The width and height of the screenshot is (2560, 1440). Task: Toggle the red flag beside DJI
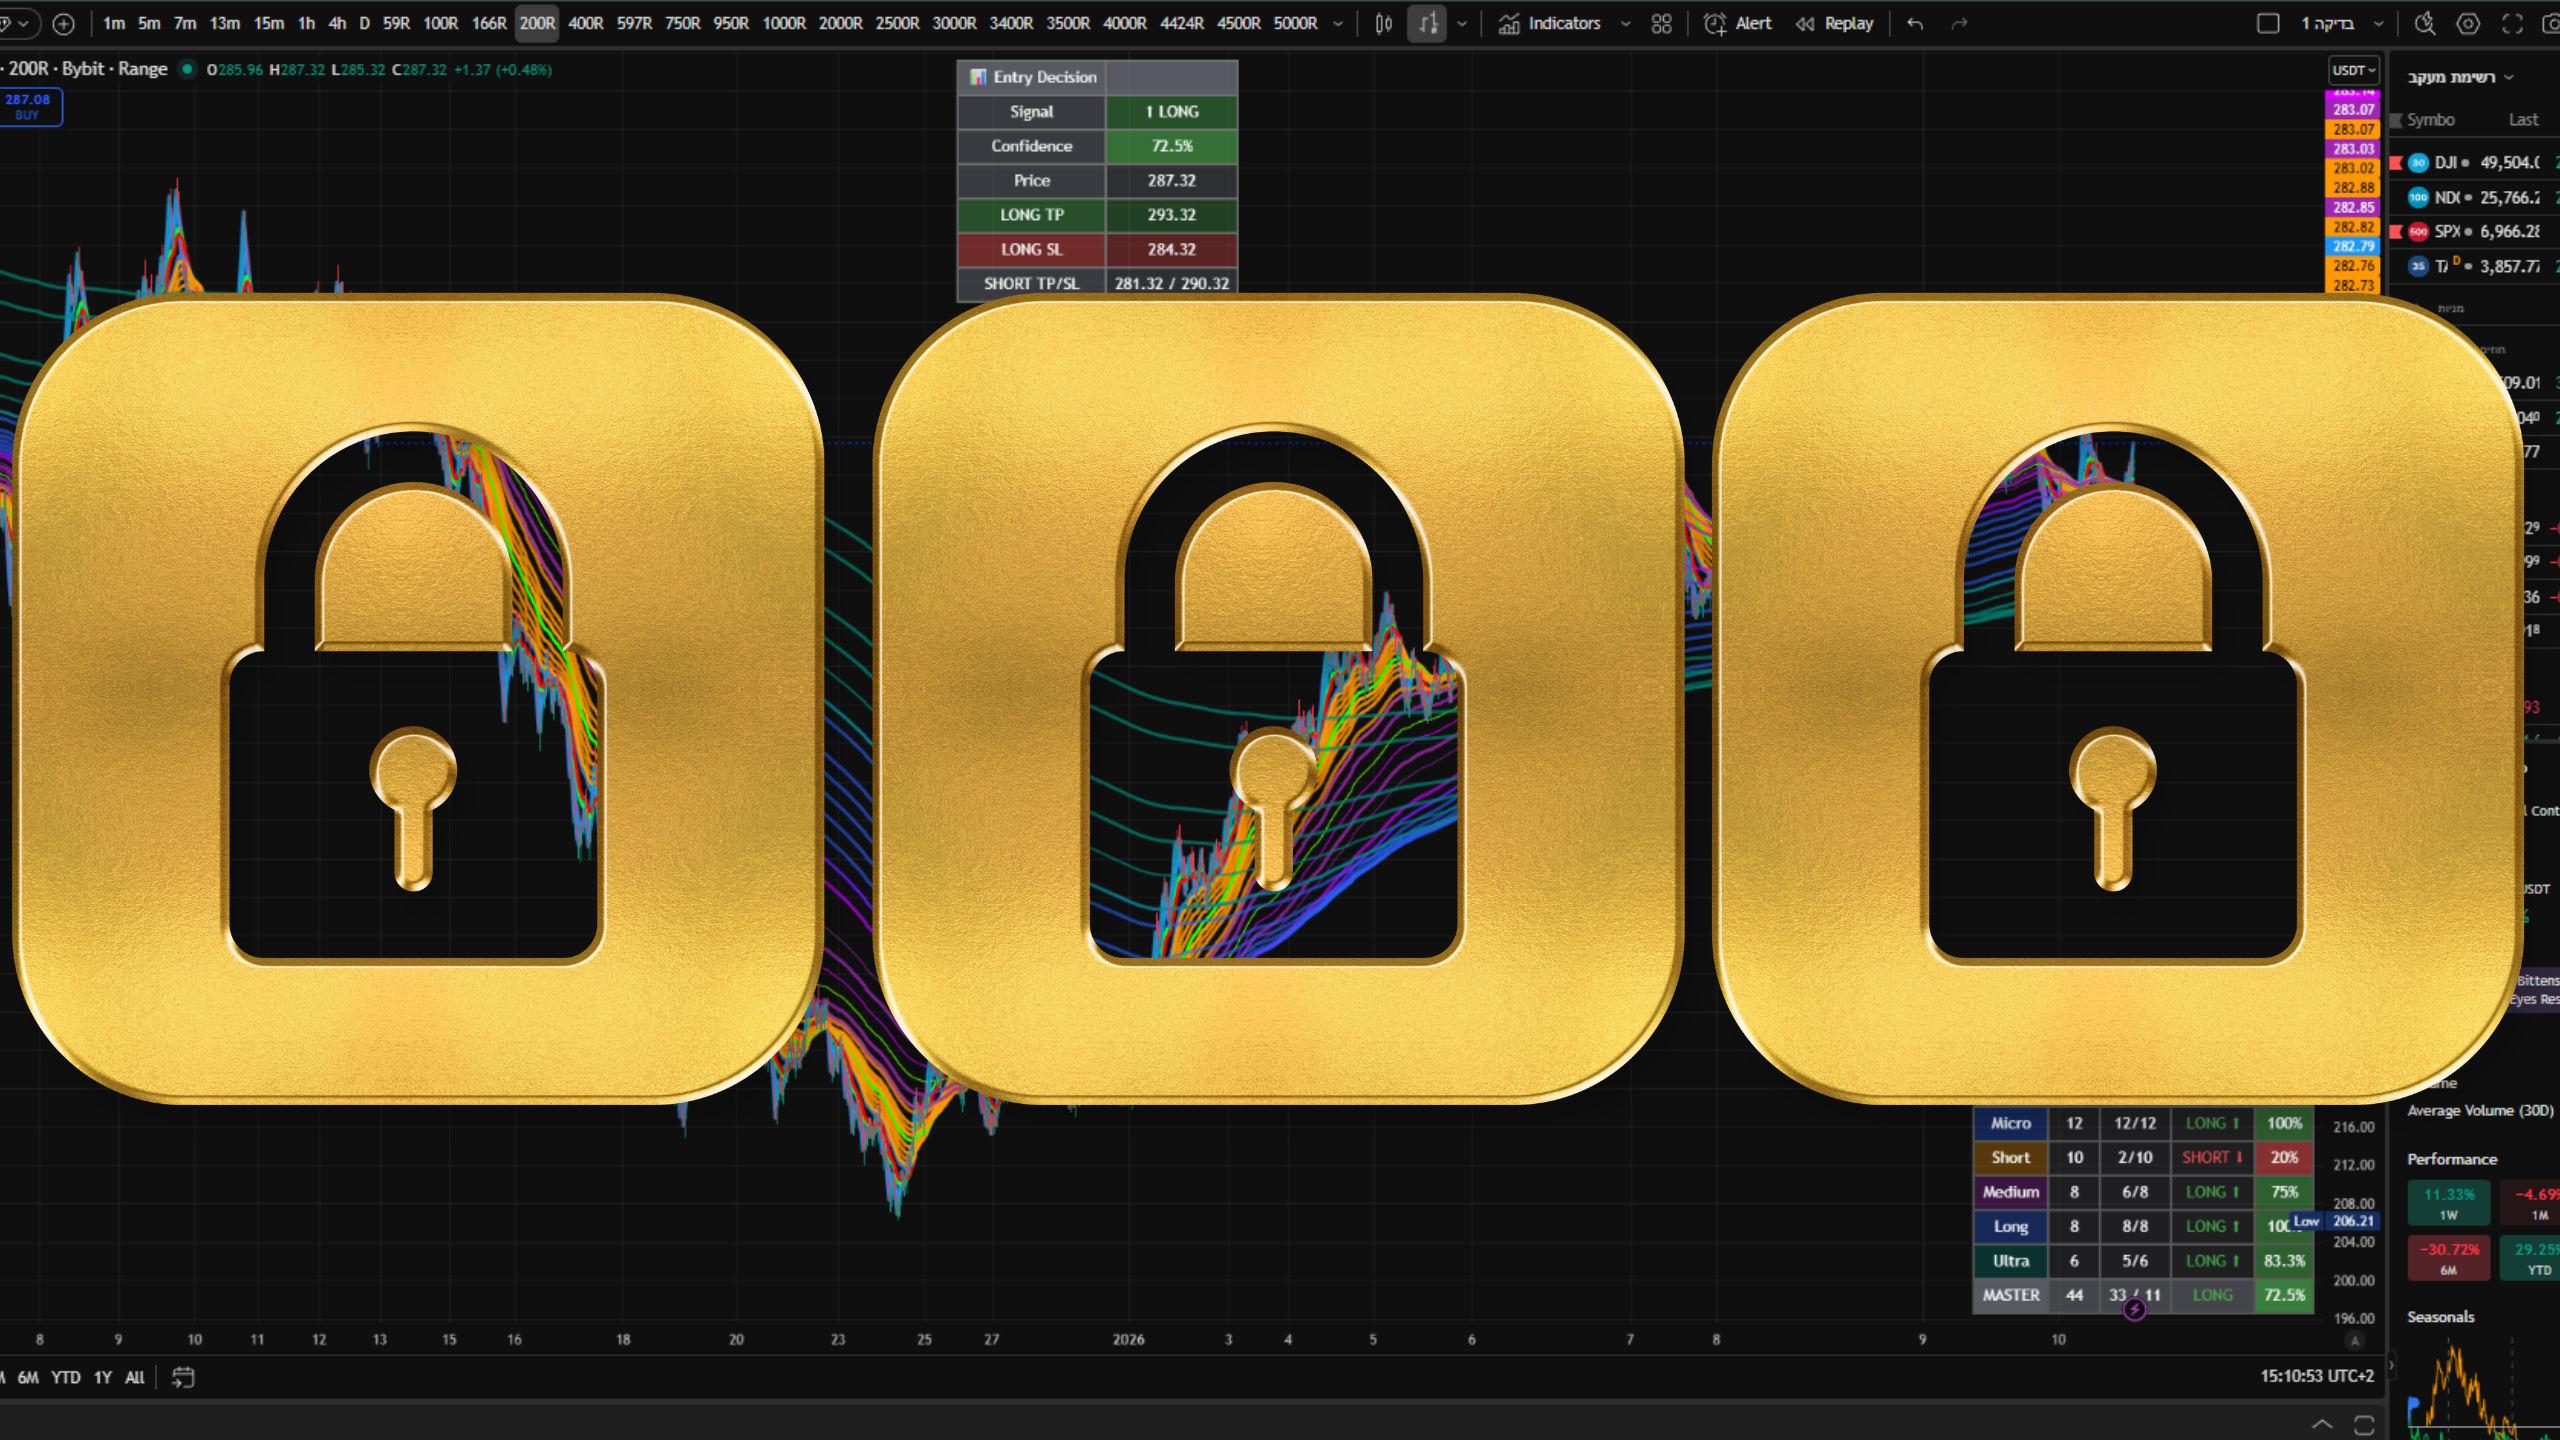pos(2396,162)
